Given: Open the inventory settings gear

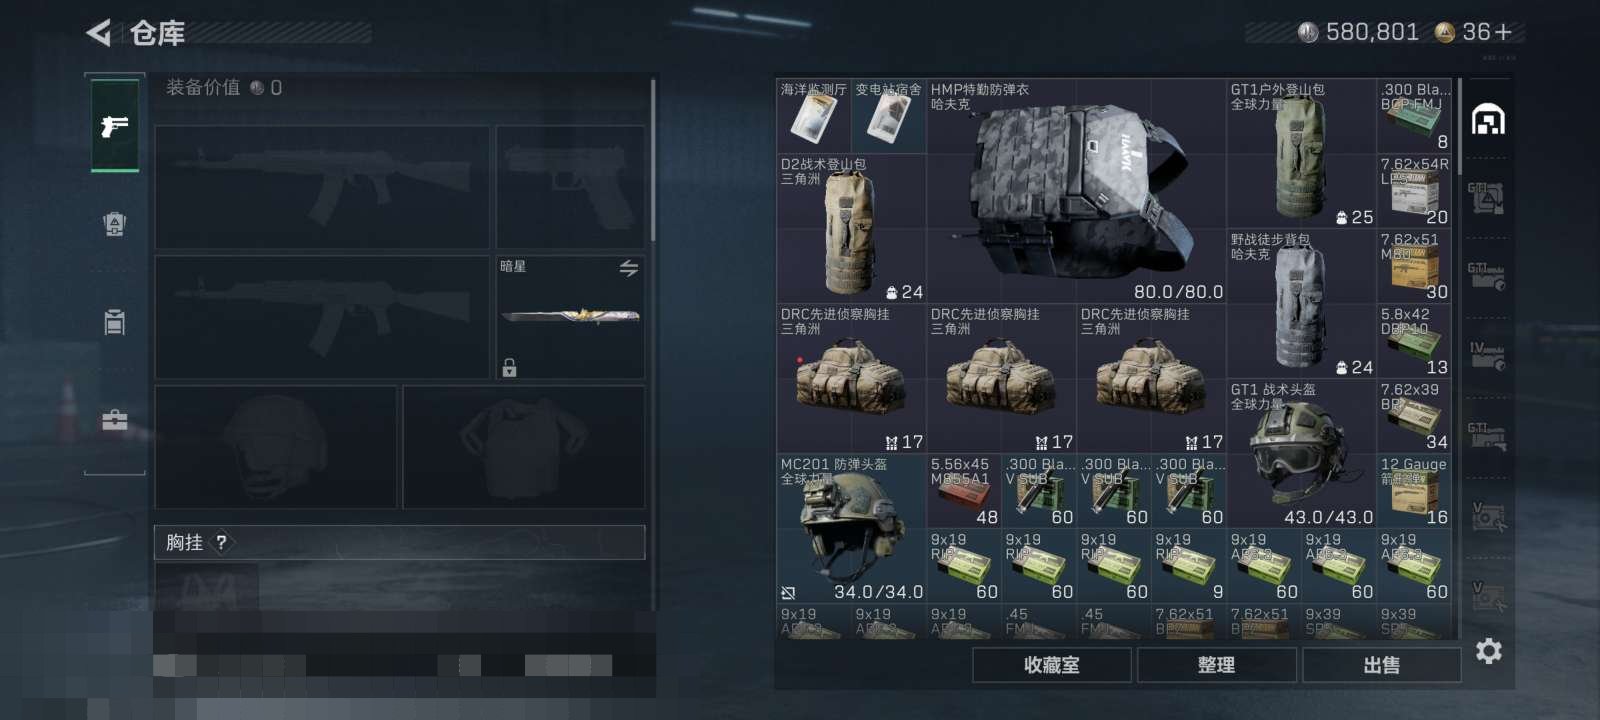Looking at the screenshot, I should pyautogui.click(x=1488, y=651).
